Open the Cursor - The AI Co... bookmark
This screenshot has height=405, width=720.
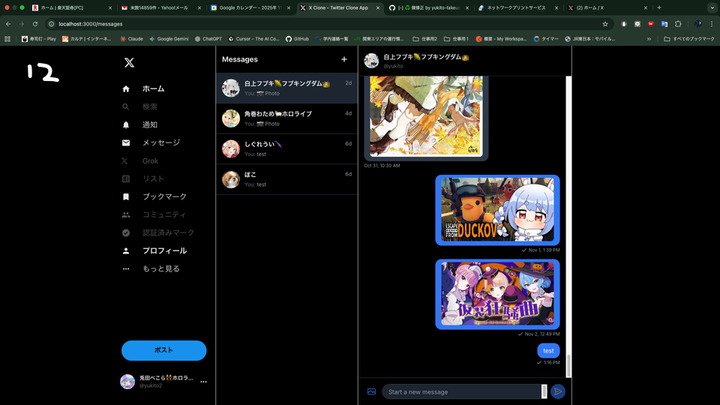coord(254,39)
